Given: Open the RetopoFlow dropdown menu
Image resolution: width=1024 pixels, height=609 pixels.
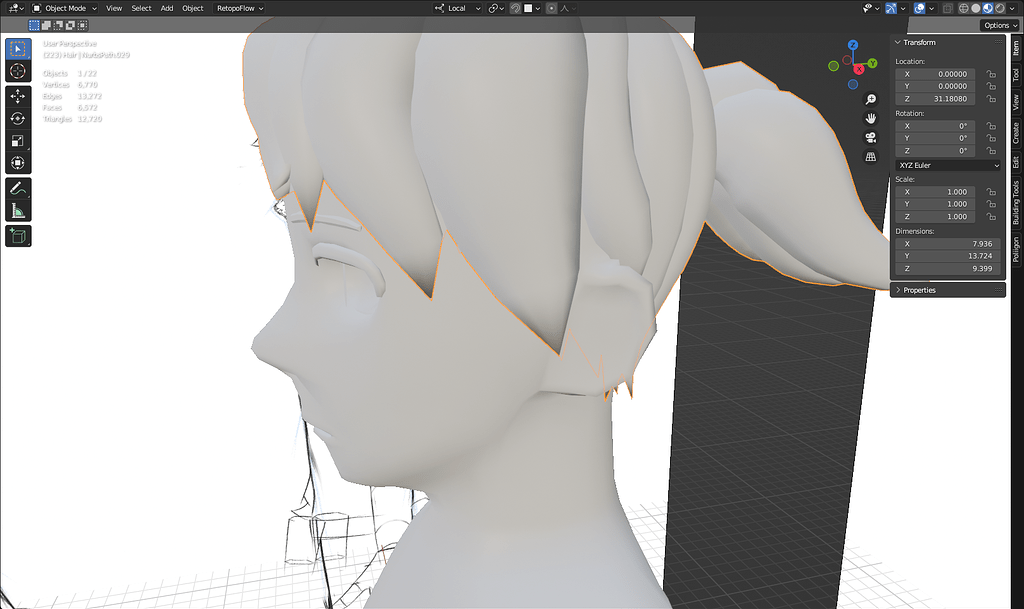Looking at the screenshot, I should (240, 8).
